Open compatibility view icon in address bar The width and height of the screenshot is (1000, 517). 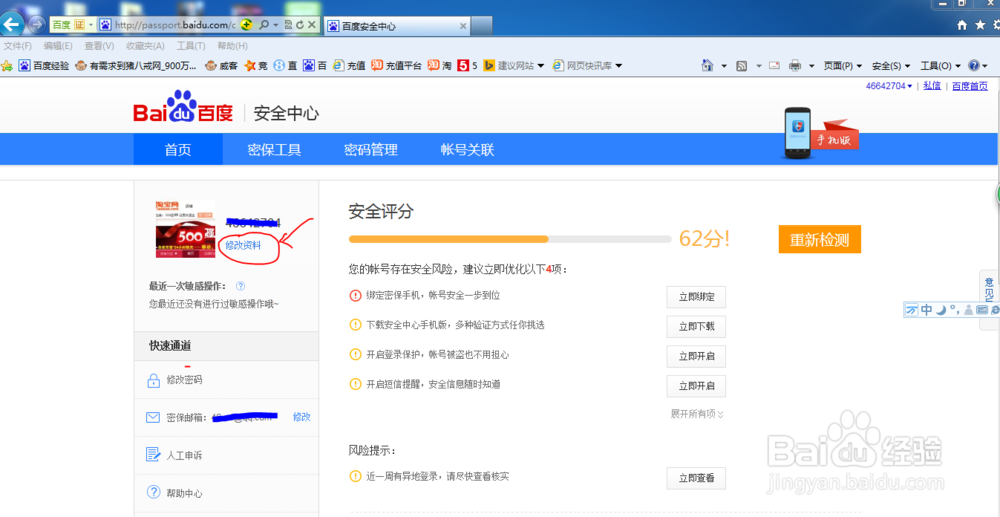coord(288,25)
